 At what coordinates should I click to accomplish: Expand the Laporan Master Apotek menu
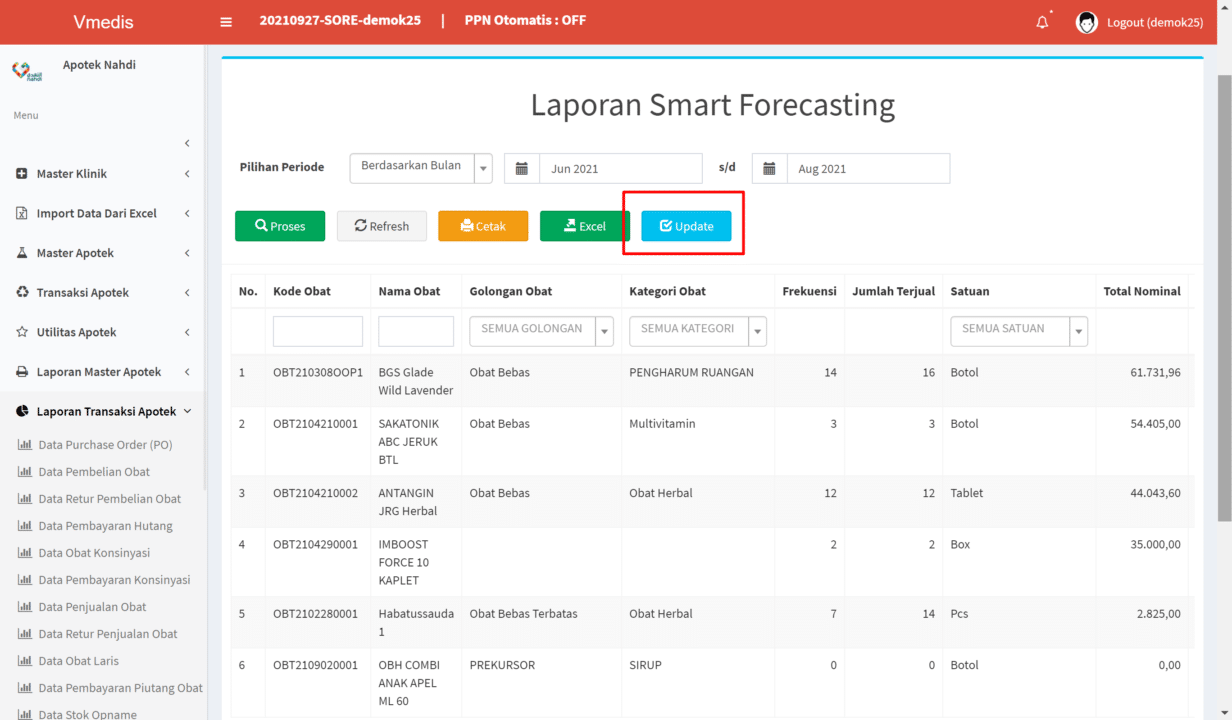coord(187,372)
